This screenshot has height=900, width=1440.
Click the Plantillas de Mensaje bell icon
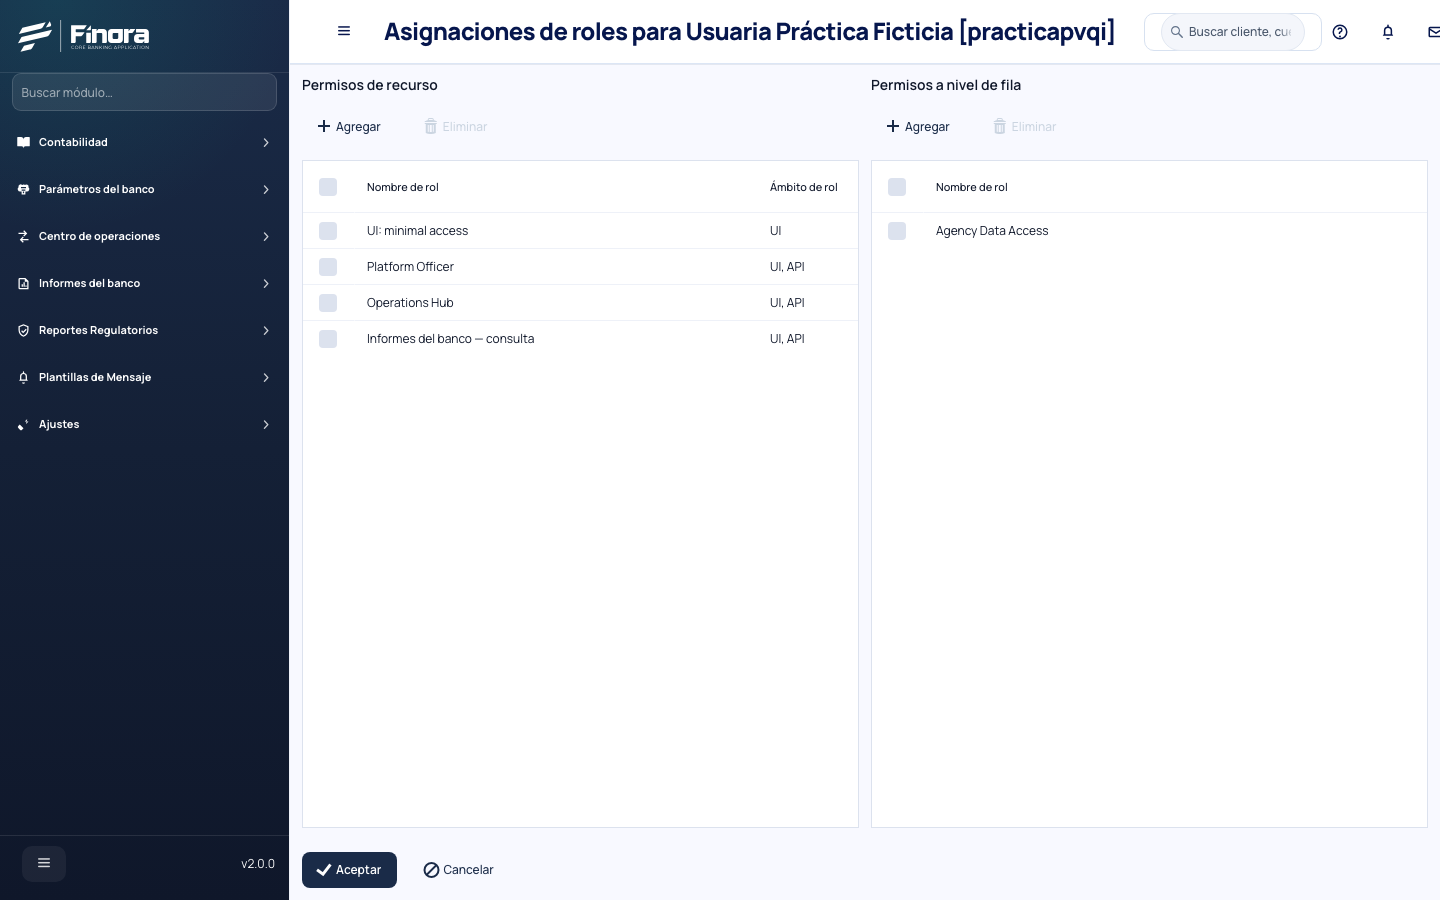[x=24, y=377]
